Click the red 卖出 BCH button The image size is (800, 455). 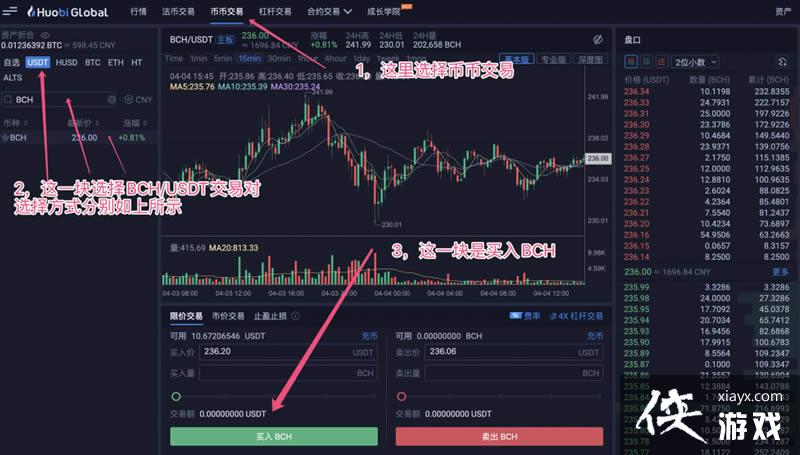[499, 437]
